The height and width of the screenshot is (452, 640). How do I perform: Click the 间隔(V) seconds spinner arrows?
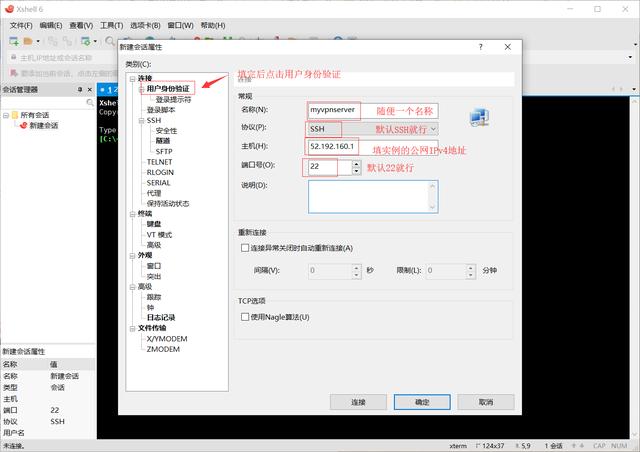click(x=356, y=270)
